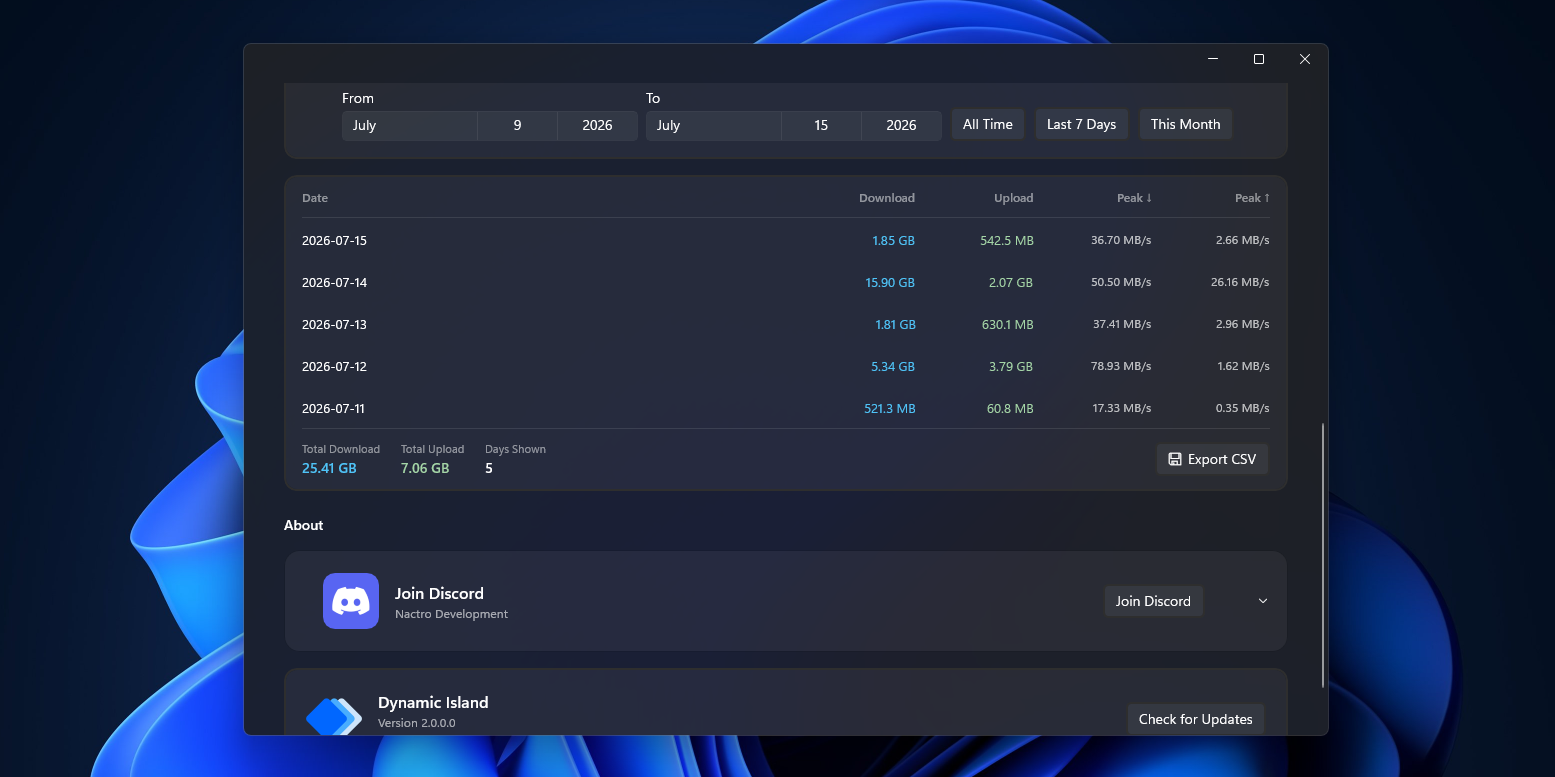Click the 2.07 GB upload value

click(1011, 283)
